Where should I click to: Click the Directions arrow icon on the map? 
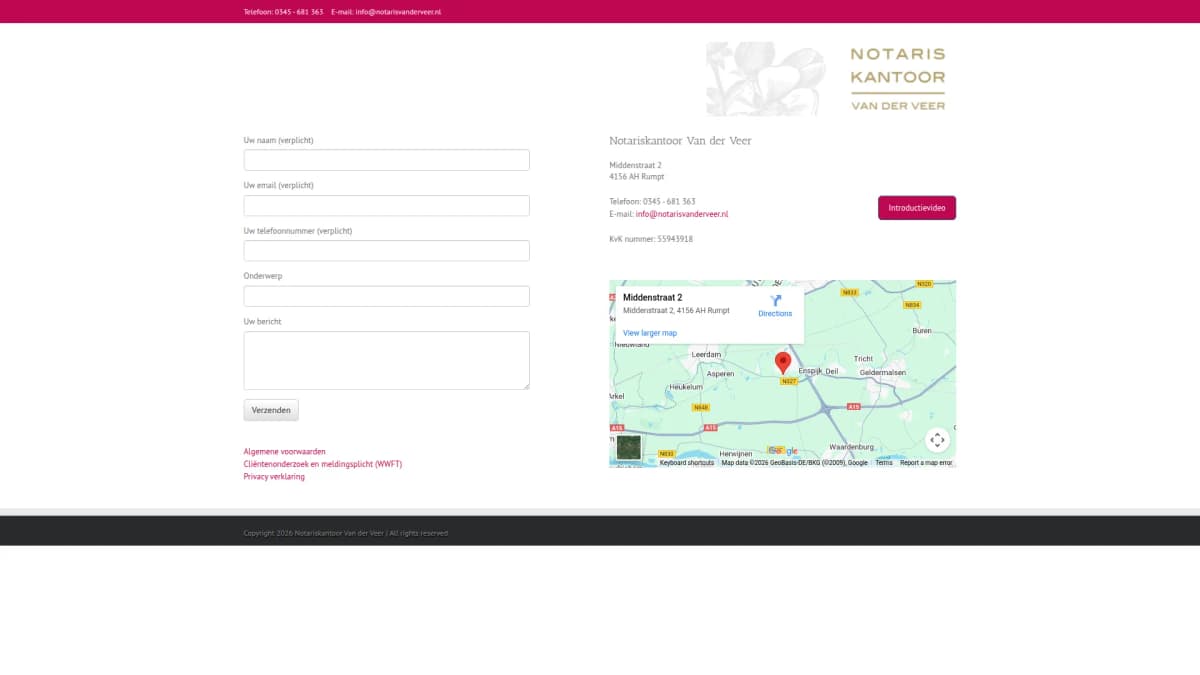point(775,301)
